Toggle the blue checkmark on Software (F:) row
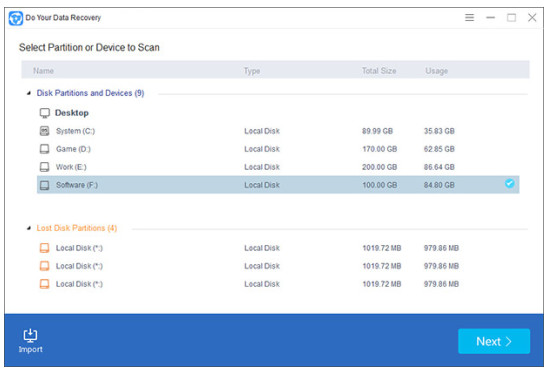 [x=510, y=183]
